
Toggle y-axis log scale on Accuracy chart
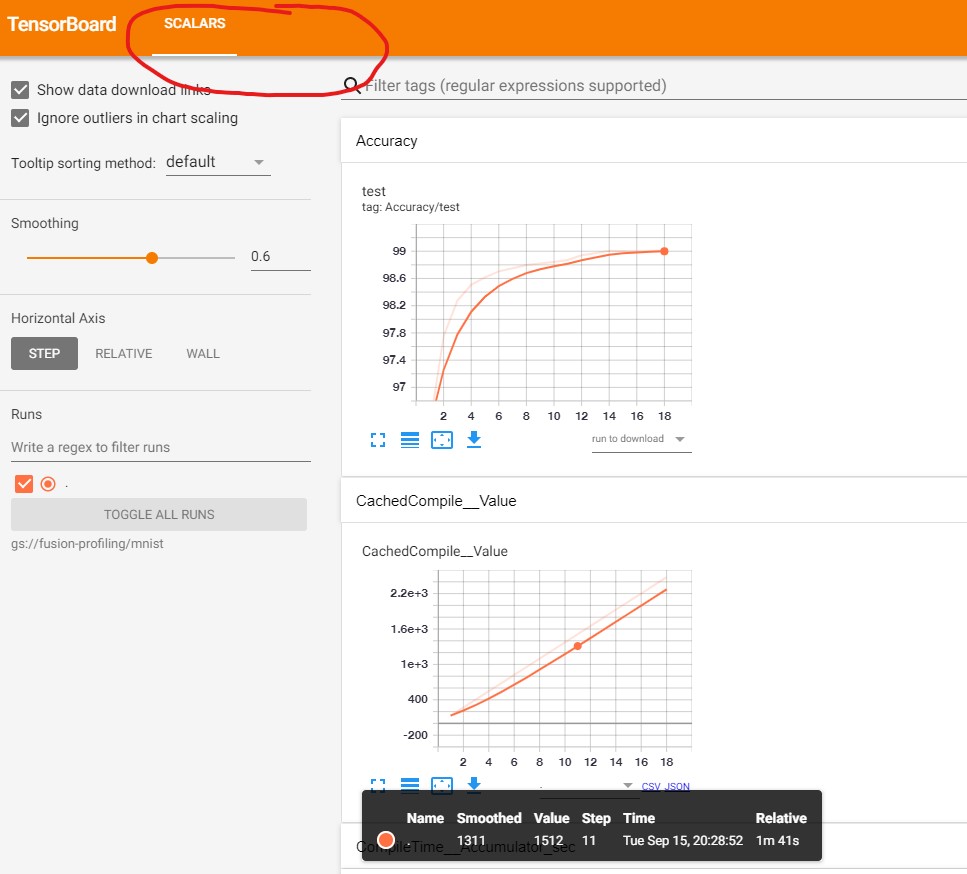(410, 440)
